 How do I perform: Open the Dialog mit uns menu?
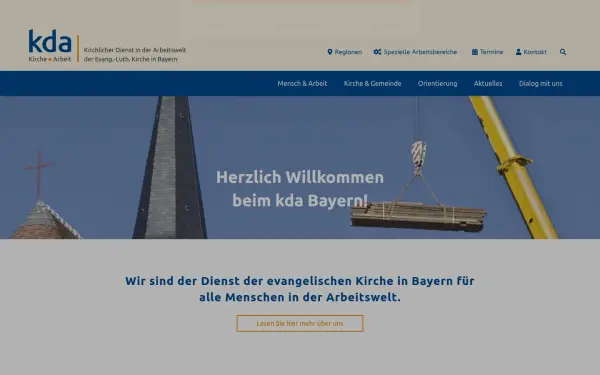pyautogui.click(x=541, y=83)
